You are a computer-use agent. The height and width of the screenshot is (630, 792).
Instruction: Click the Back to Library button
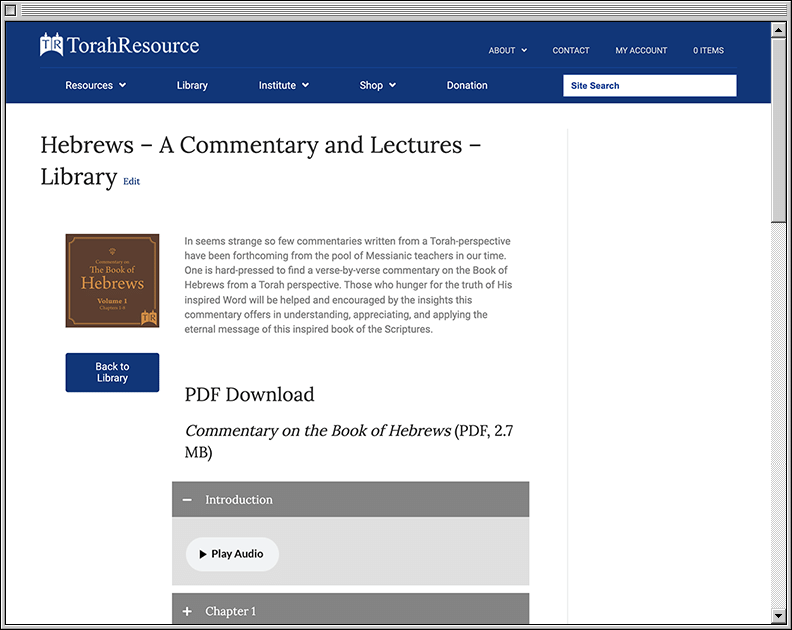click(112, 372)
